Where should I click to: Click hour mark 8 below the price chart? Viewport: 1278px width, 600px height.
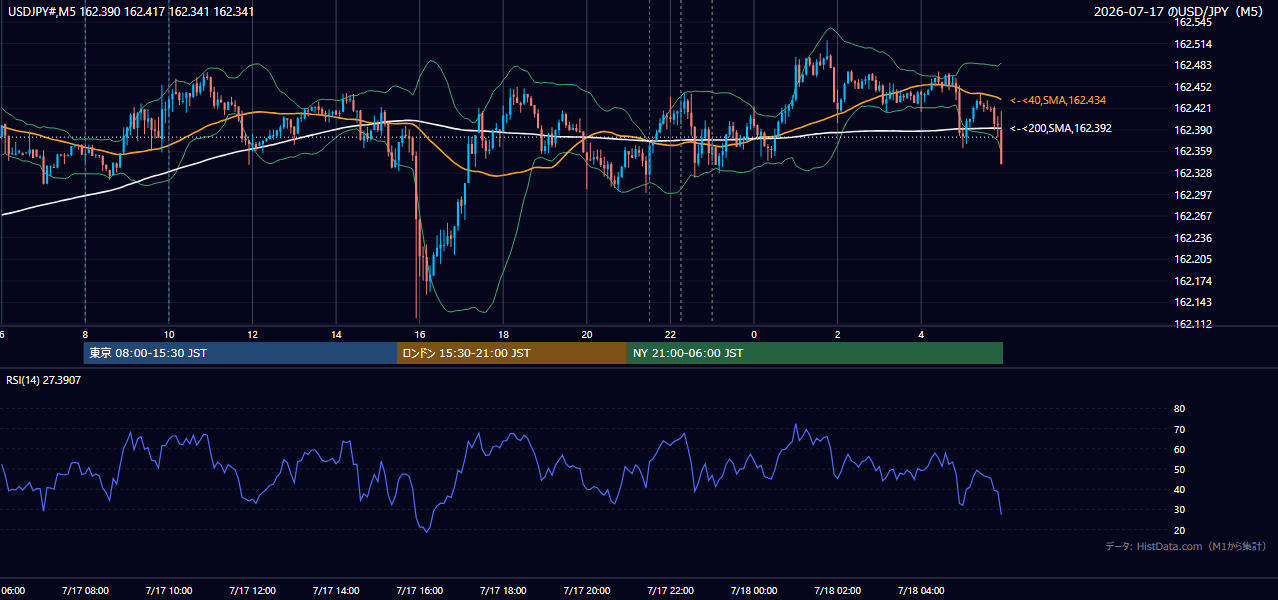click(85, 335)
